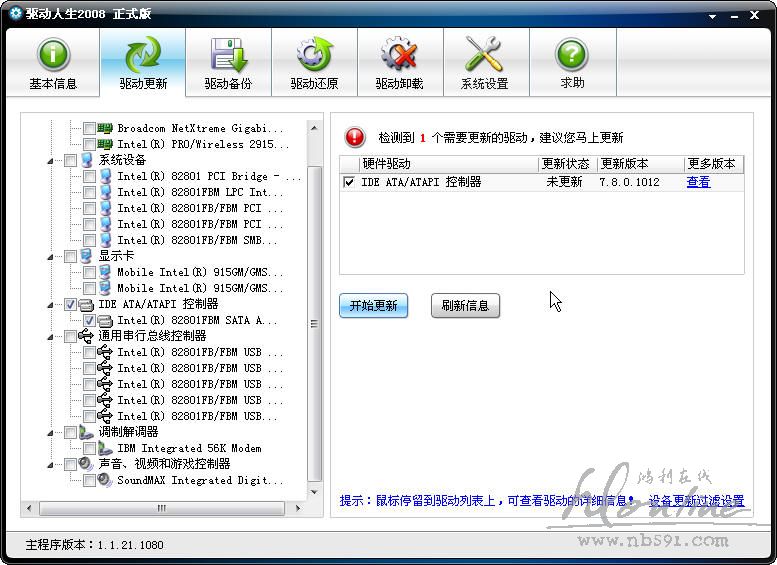Collapse the 调制解调器 tree node
Viewport: 777px width, 565px height.
click(51, 433)
